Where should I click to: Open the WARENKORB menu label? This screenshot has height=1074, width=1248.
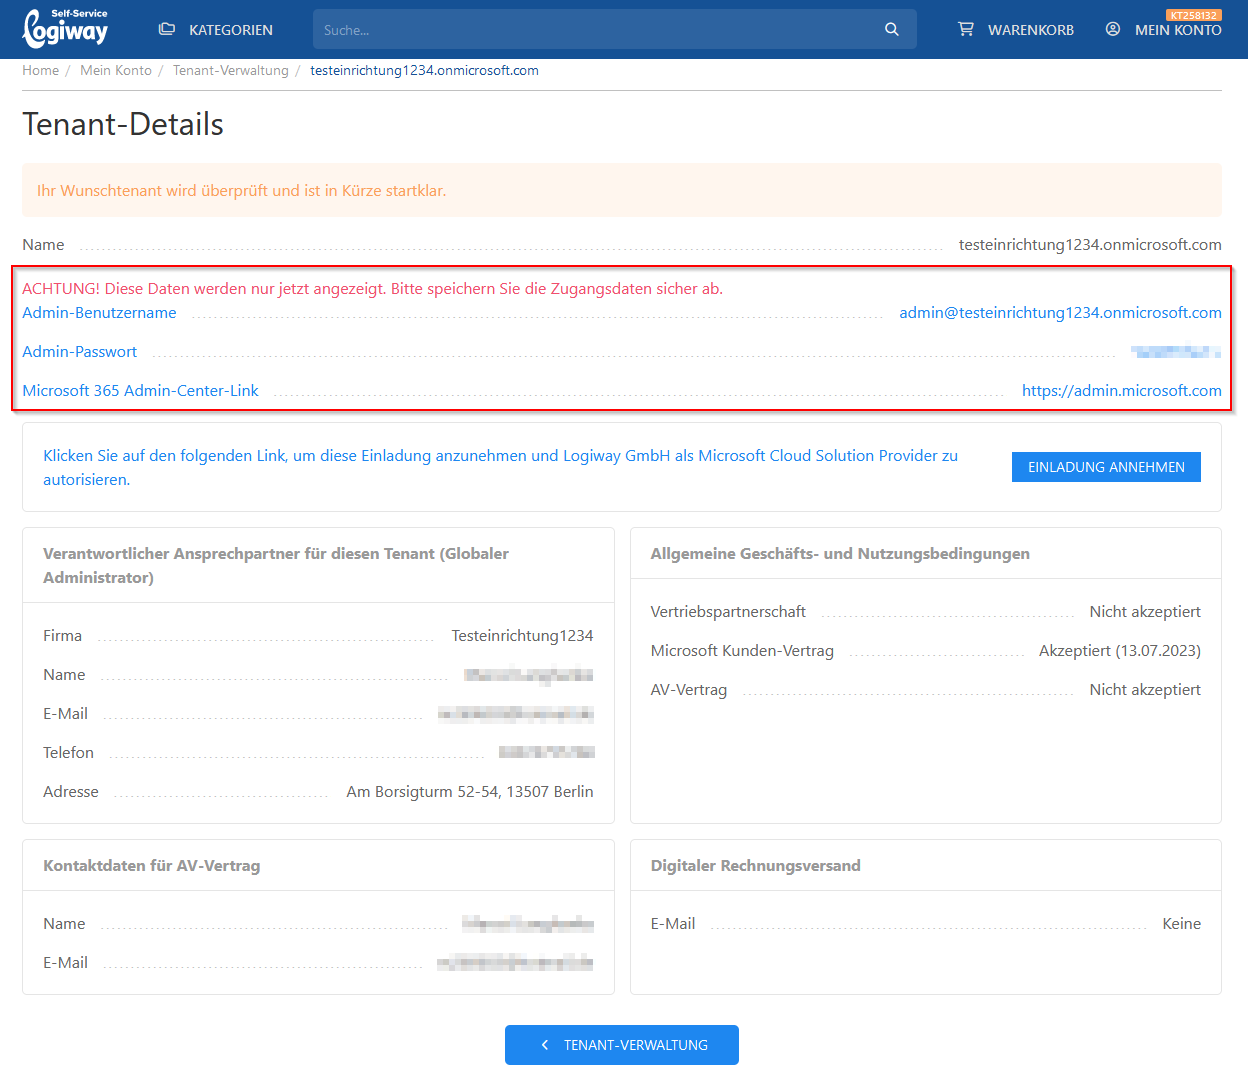[1030, 30]
